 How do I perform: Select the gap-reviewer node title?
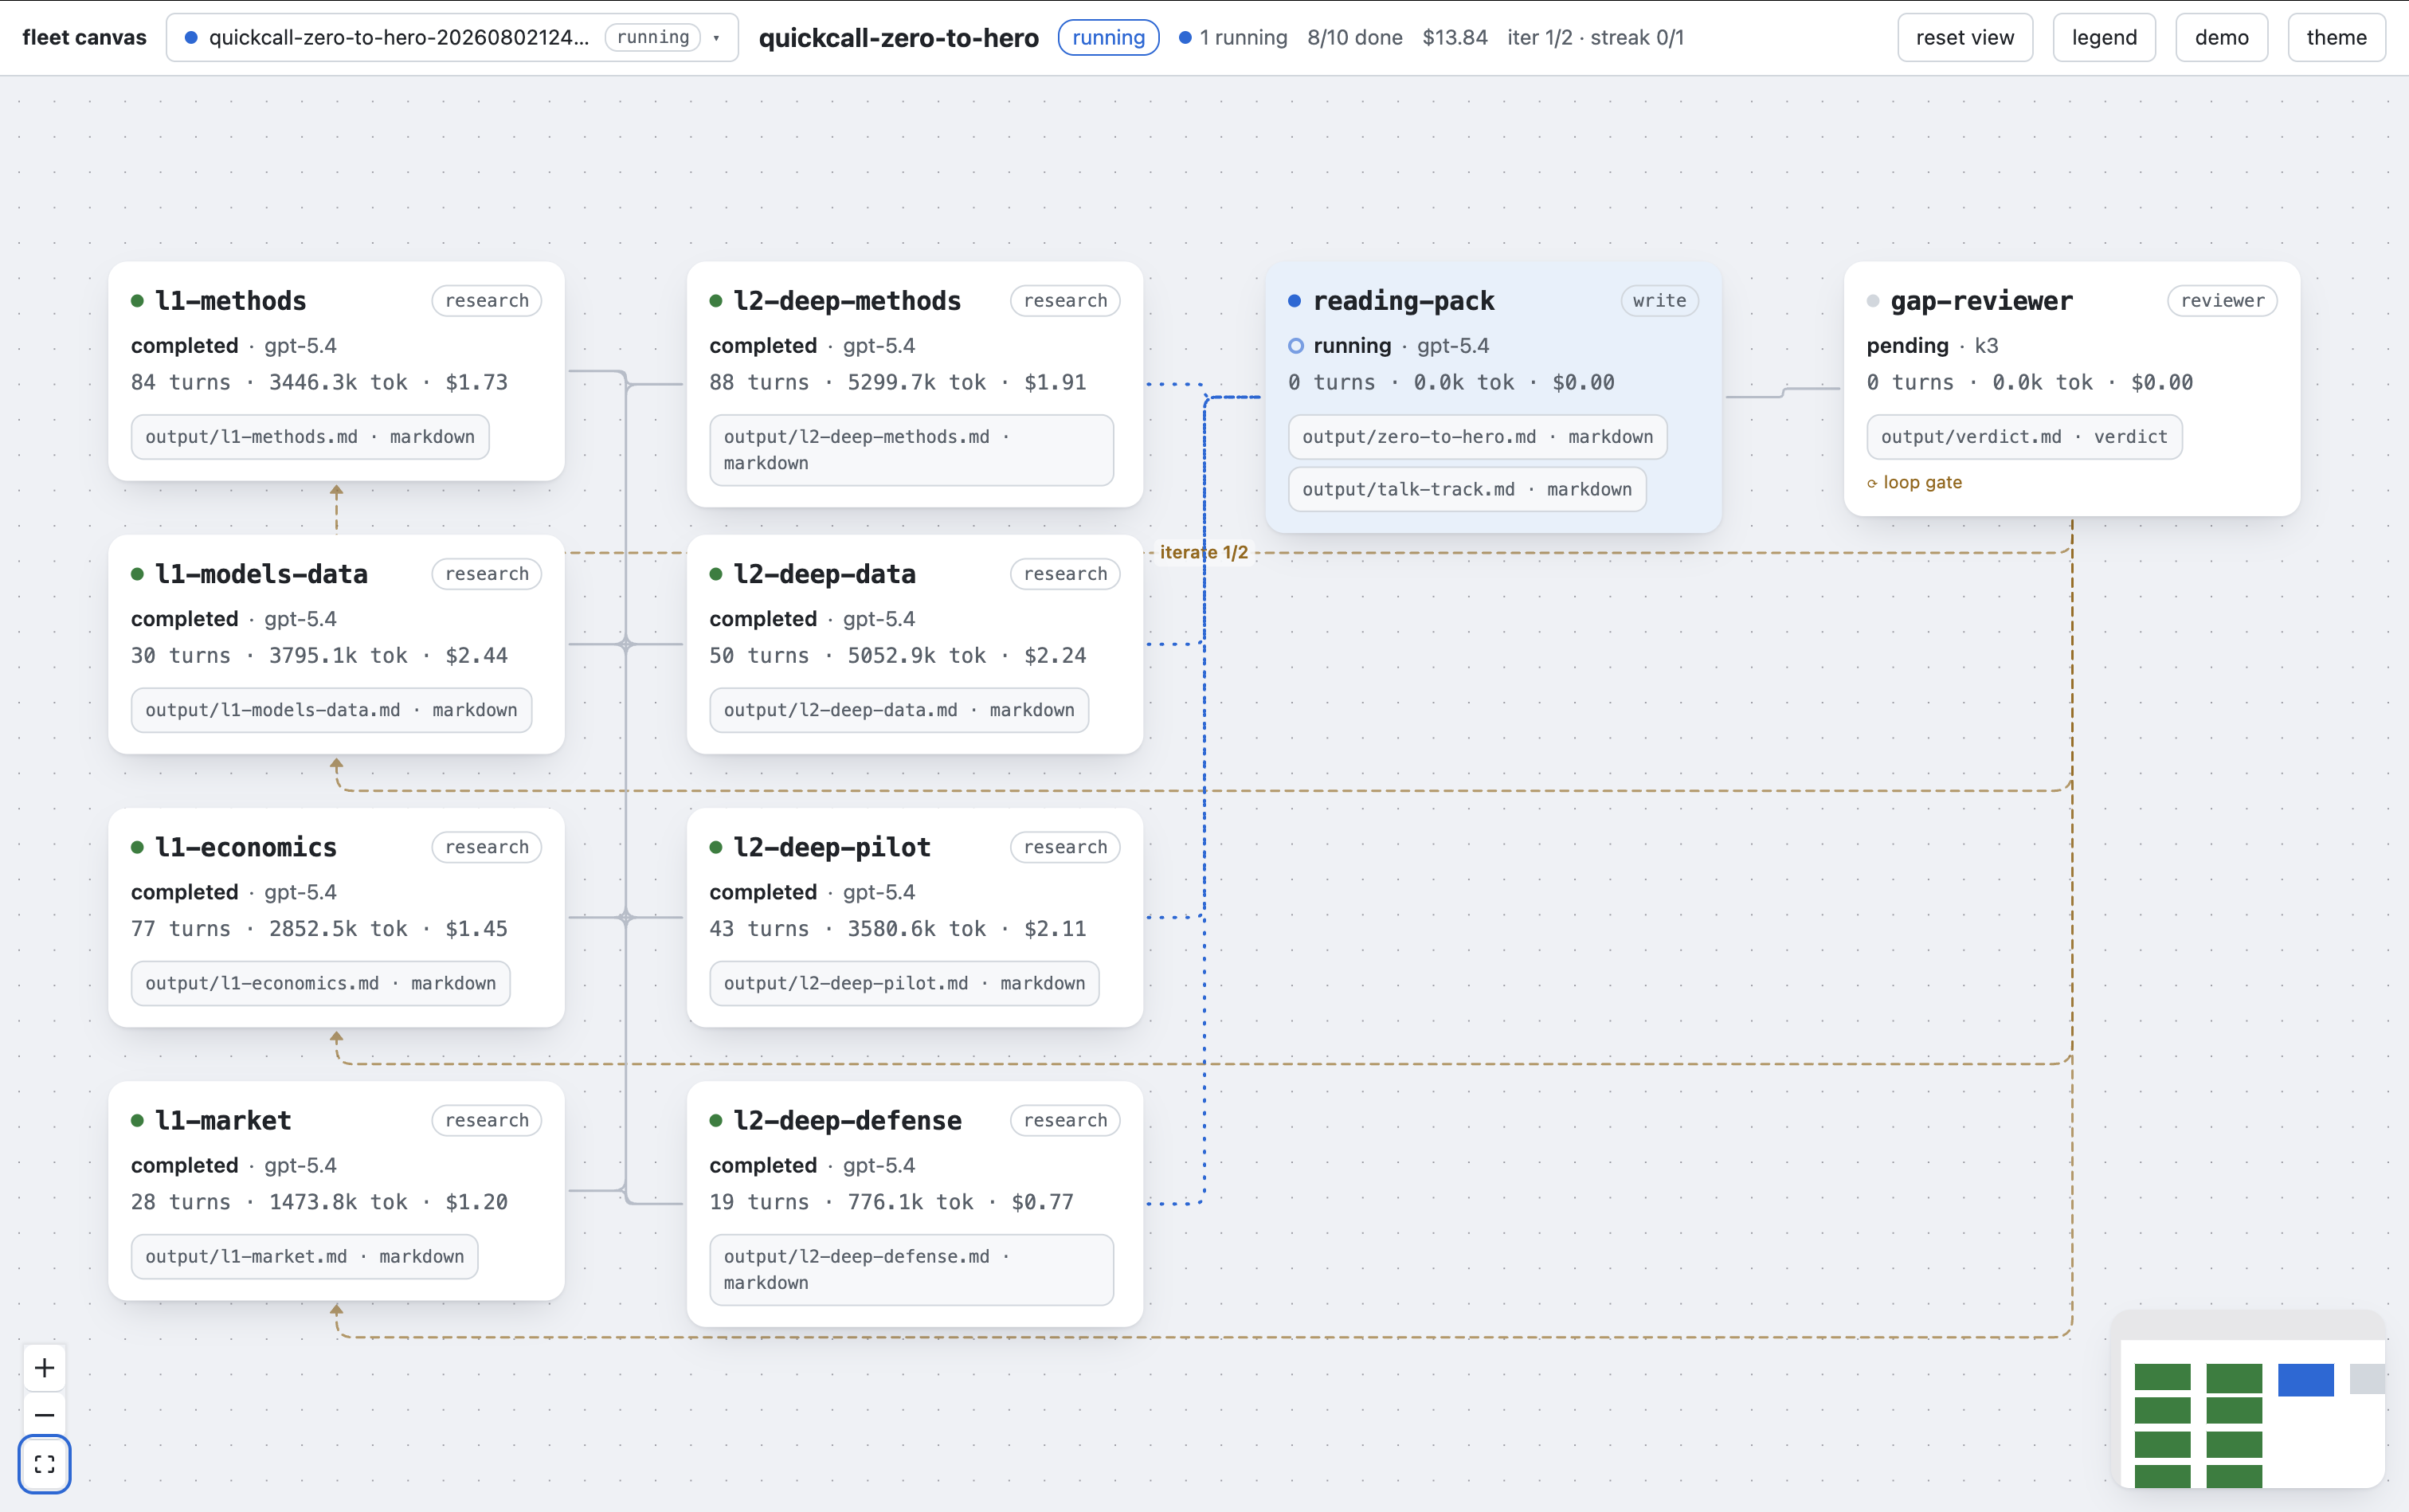coord(1981,301)
